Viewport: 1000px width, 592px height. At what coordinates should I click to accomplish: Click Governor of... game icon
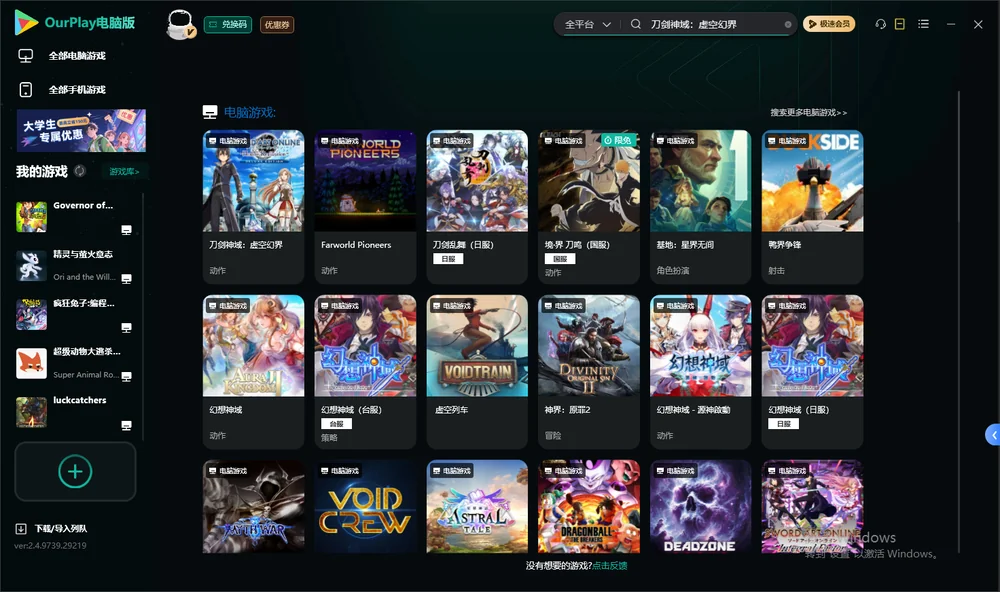click(x=31, y=217)
